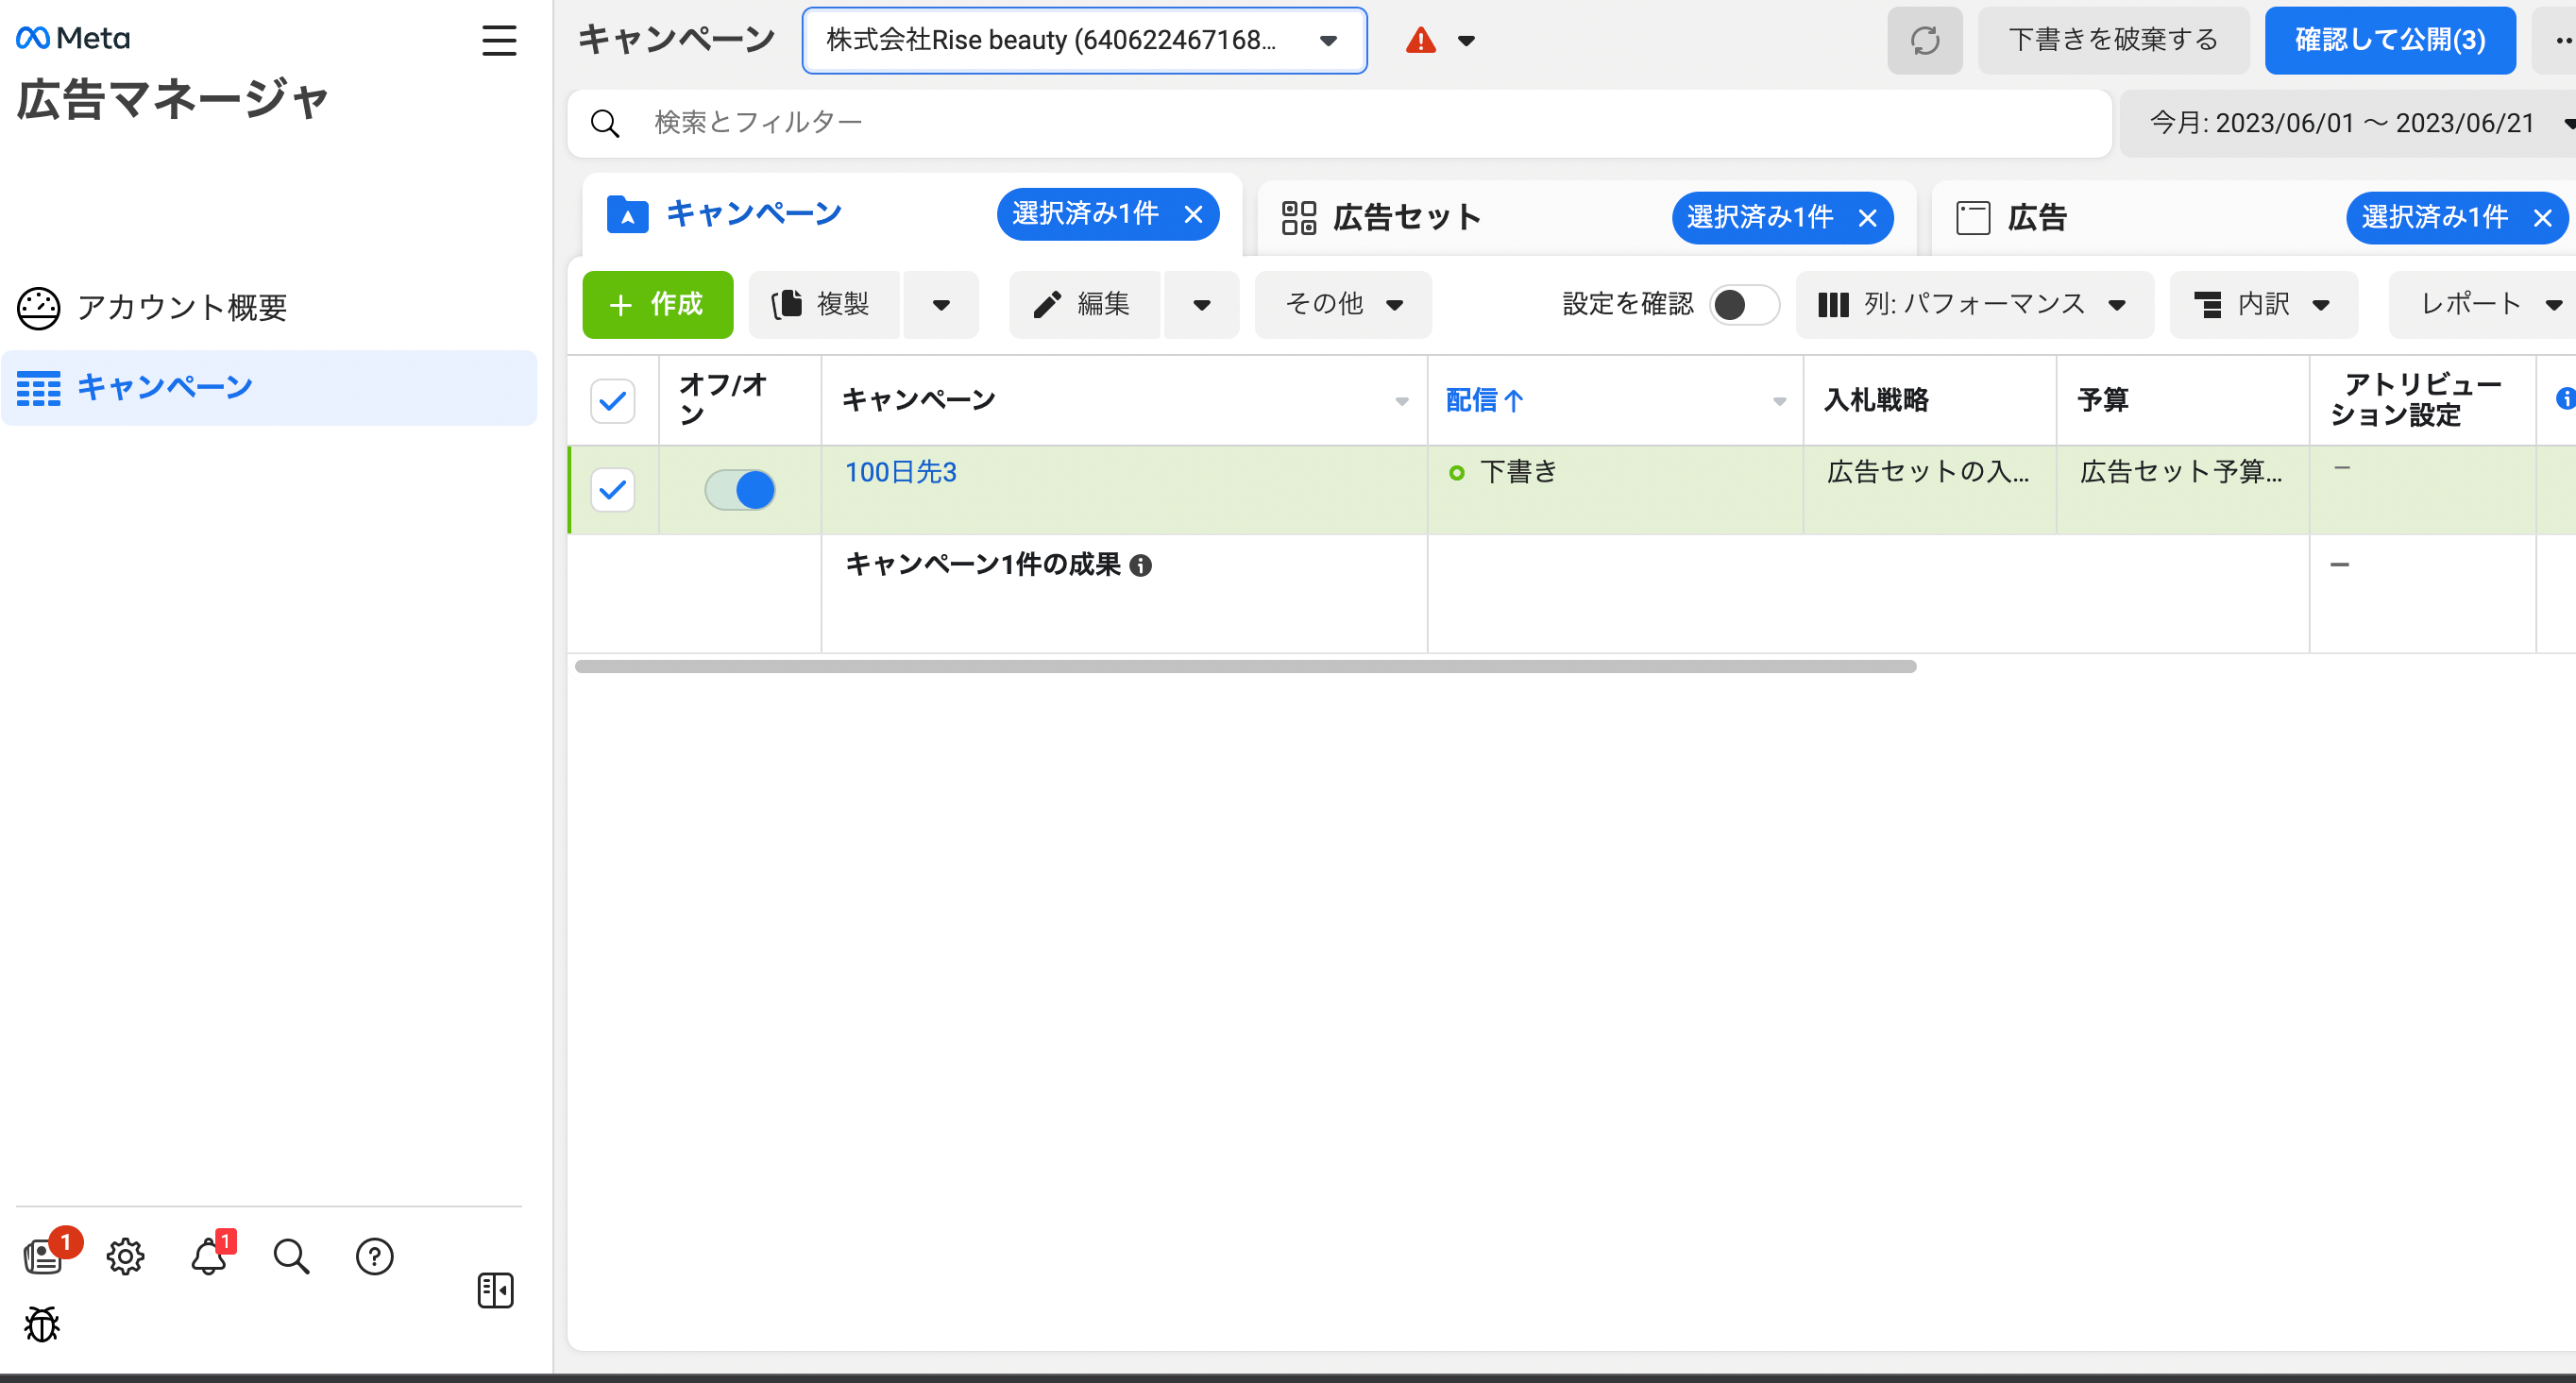
Task: Switch to the 広告セット tab
Action: pos(1406,217)
